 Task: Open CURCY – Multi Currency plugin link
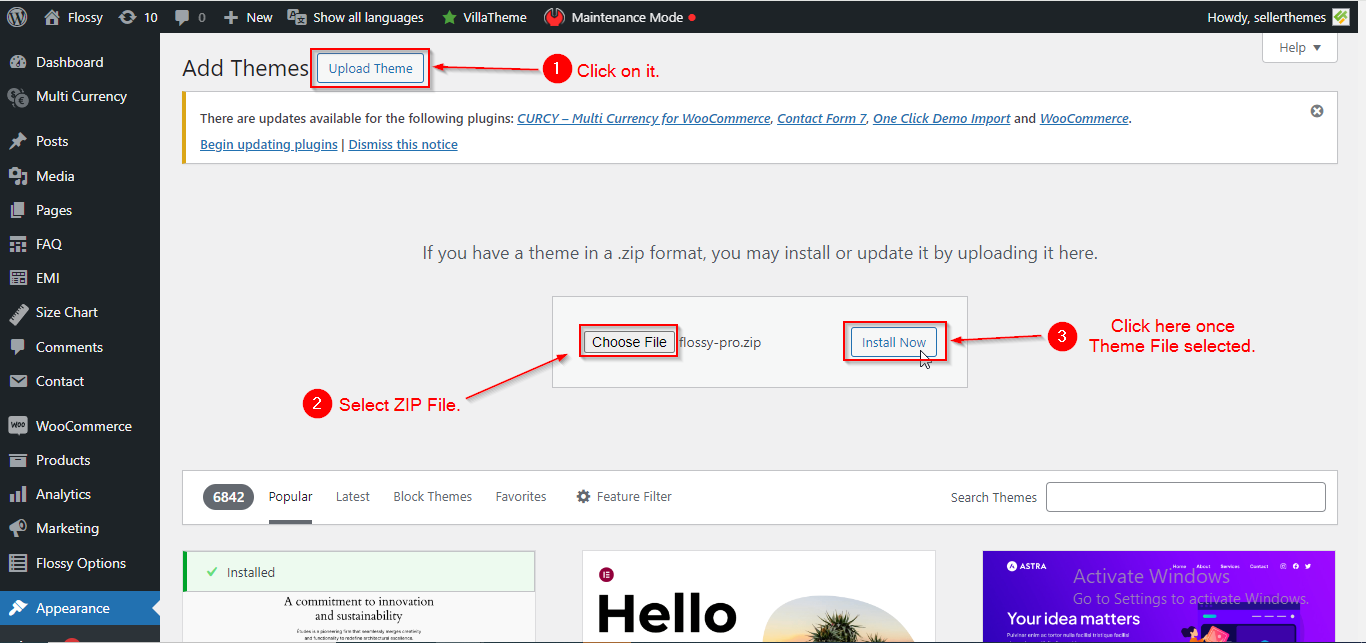[644, 118]
